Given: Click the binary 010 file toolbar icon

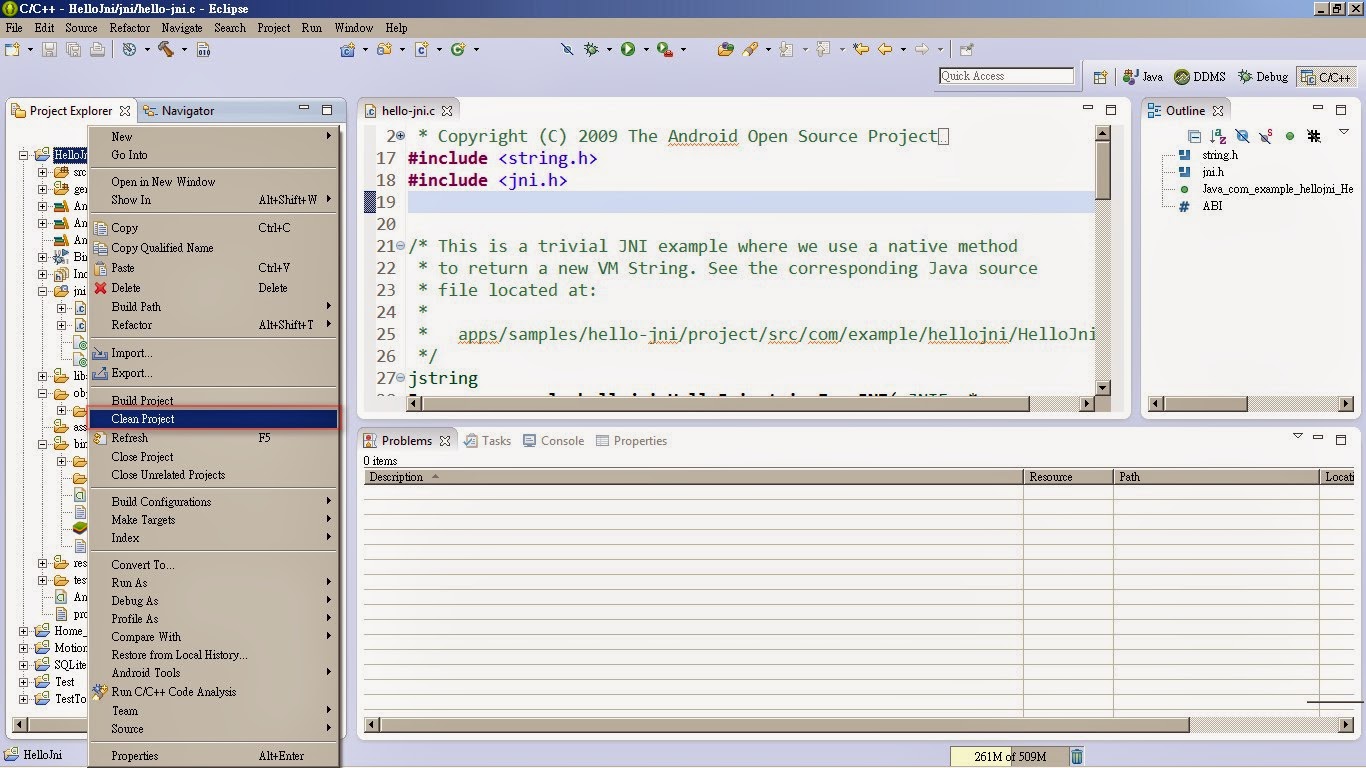Looking at the screenshot, I should 203,49.
